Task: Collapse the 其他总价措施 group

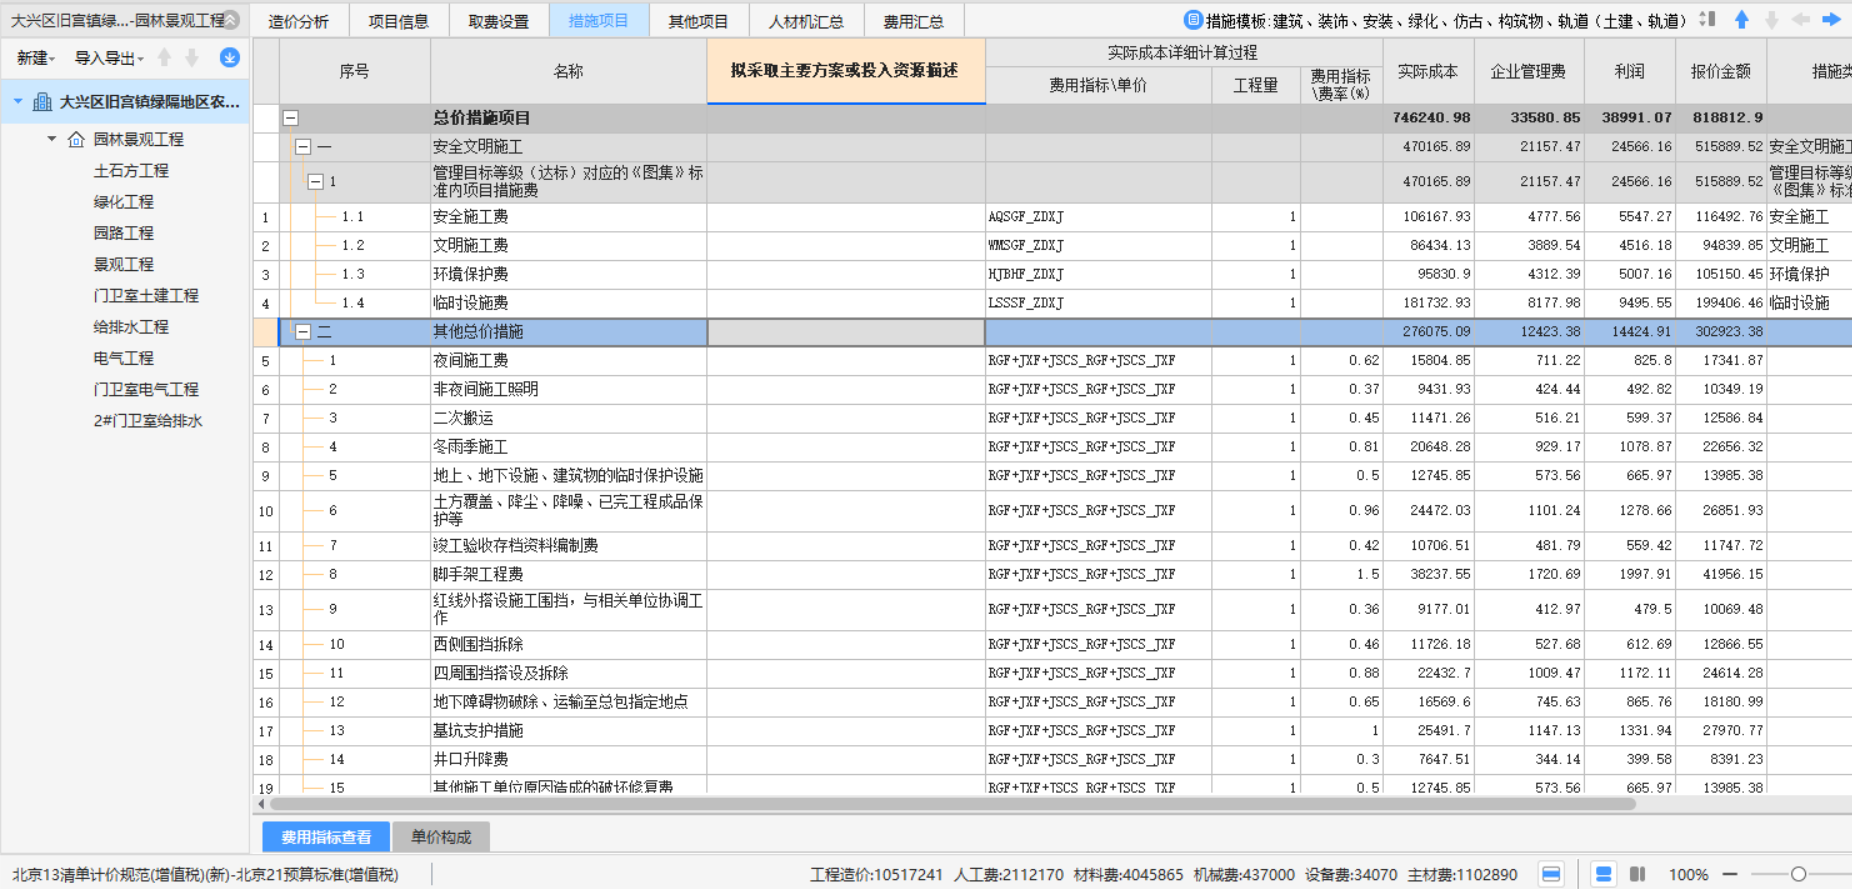Action: point(303,332)
